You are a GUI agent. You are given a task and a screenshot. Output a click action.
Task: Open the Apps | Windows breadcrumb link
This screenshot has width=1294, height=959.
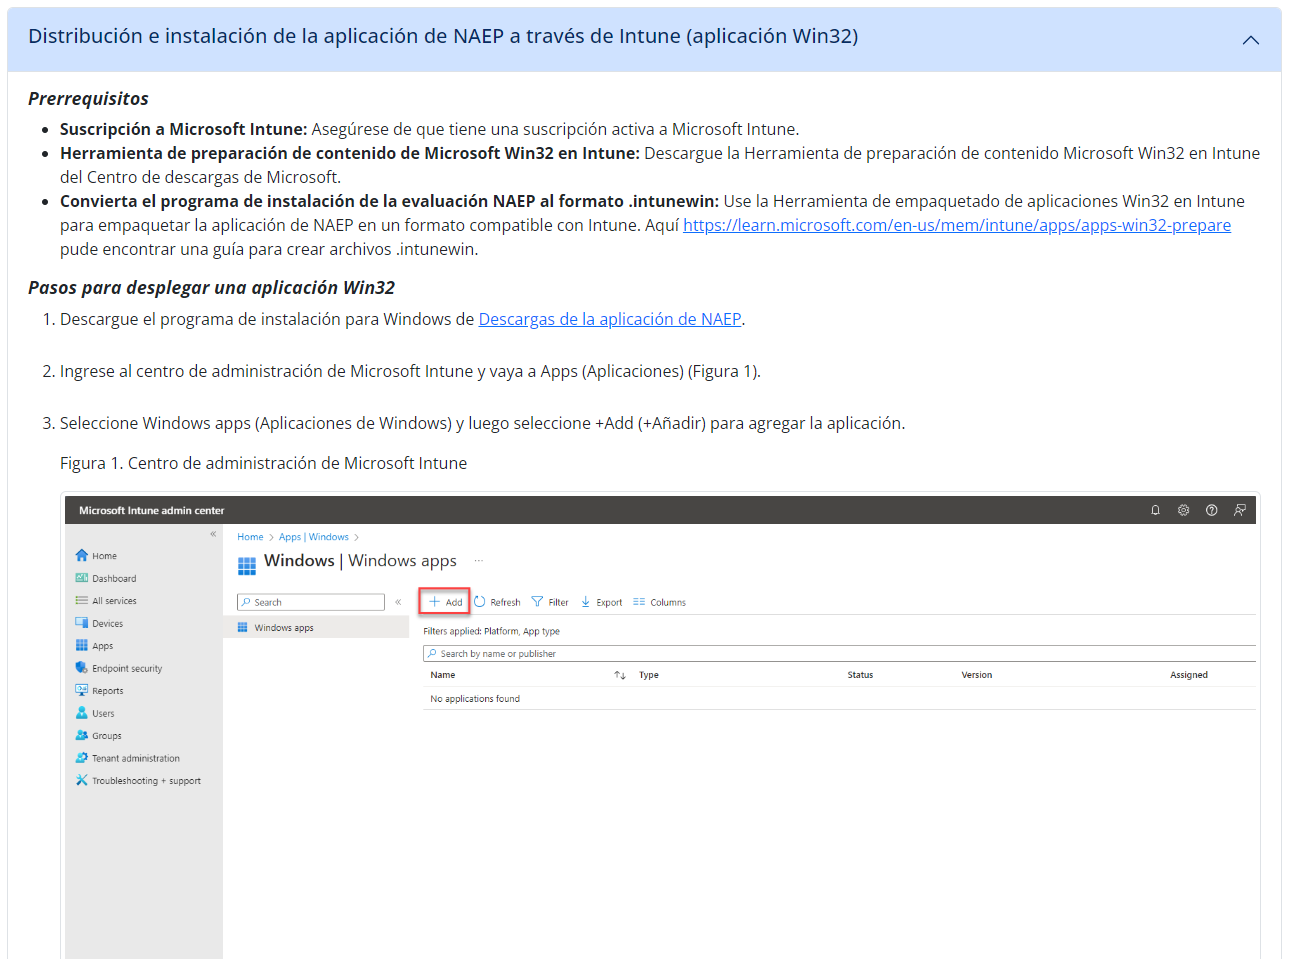314,537
